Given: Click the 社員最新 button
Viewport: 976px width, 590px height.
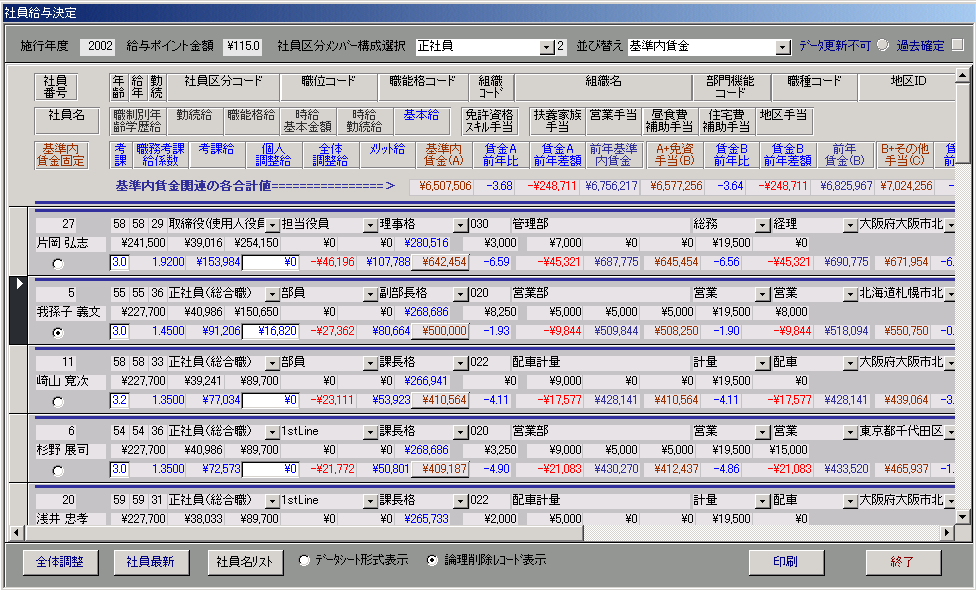Looking at the screenshot, I should 150,562.
